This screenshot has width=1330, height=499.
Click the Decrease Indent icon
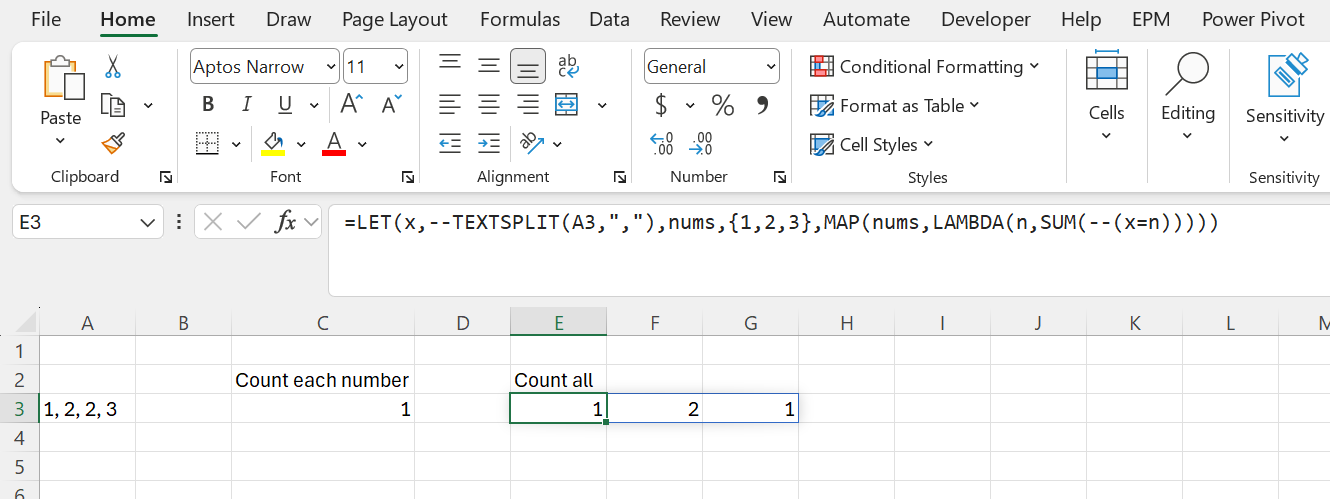[x=450, y=144]
